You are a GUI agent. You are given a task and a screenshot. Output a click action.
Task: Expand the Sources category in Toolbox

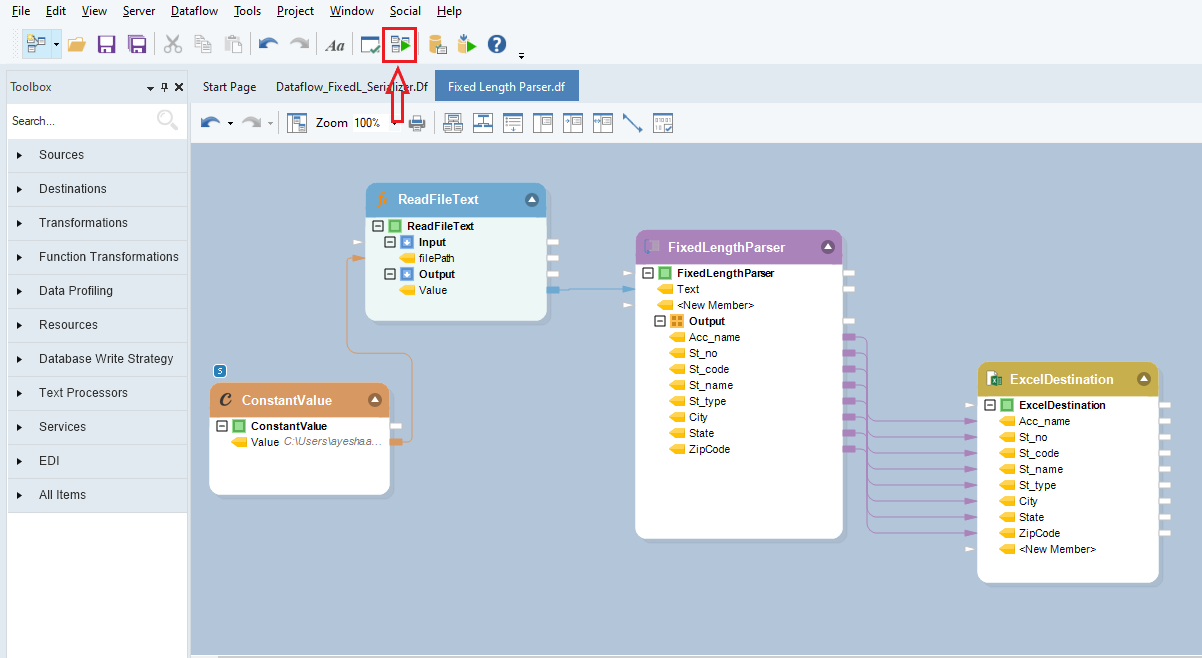61,155
